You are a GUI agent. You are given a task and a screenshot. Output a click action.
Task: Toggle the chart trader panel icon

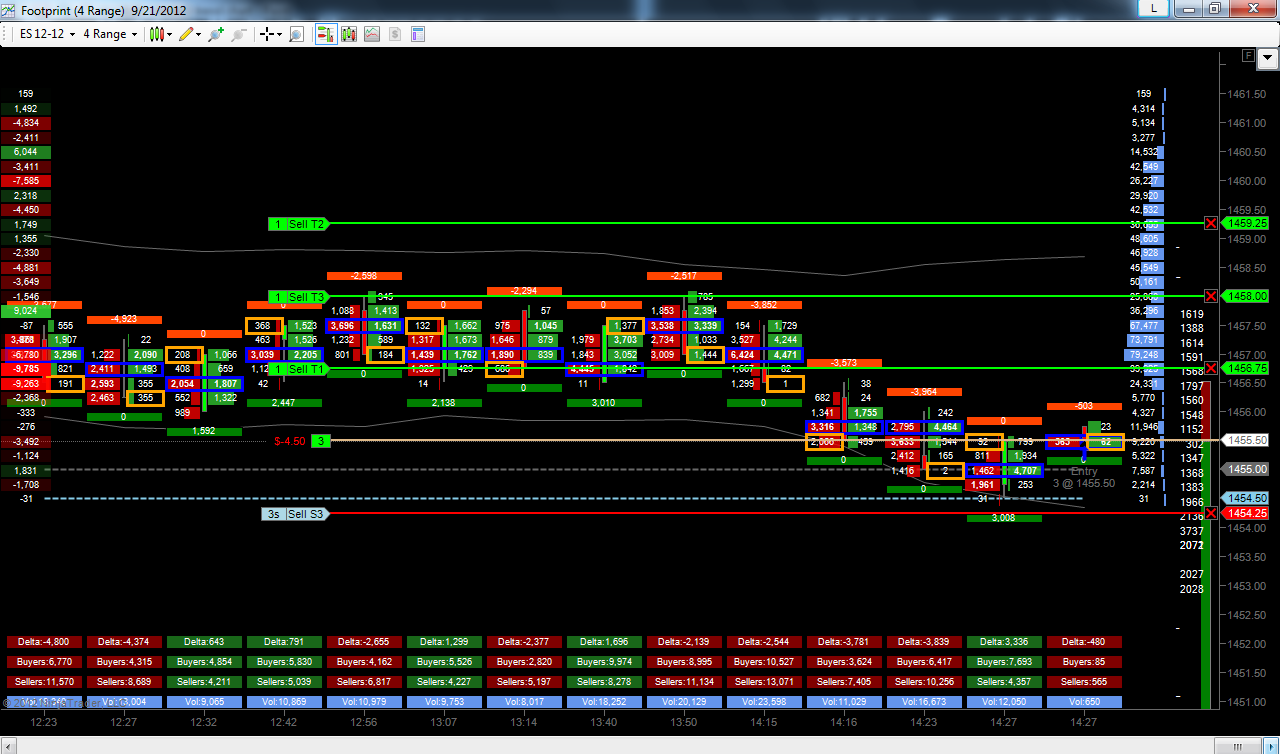pos(326,34)
